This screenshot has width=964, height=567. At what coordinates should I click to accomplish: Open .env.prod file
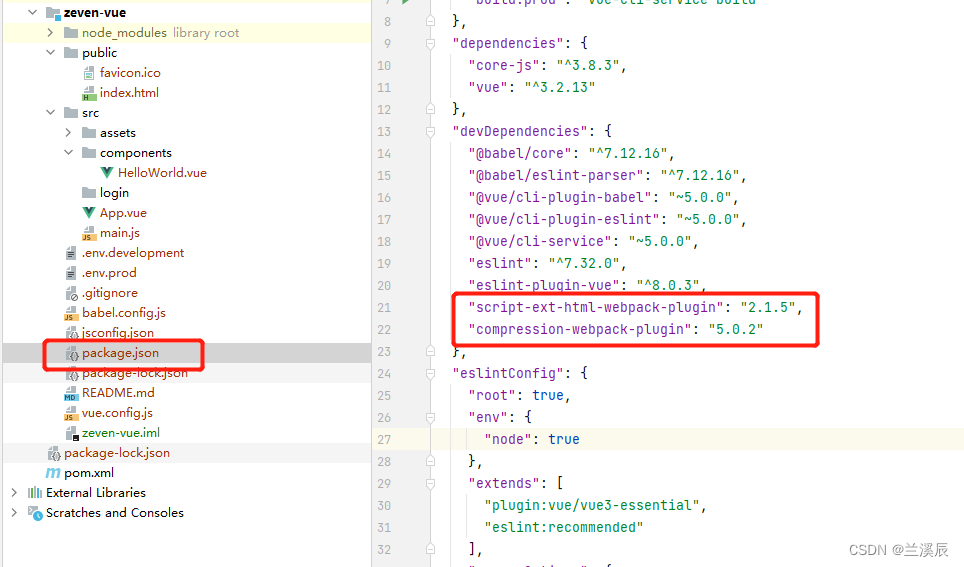click(109, 273)
